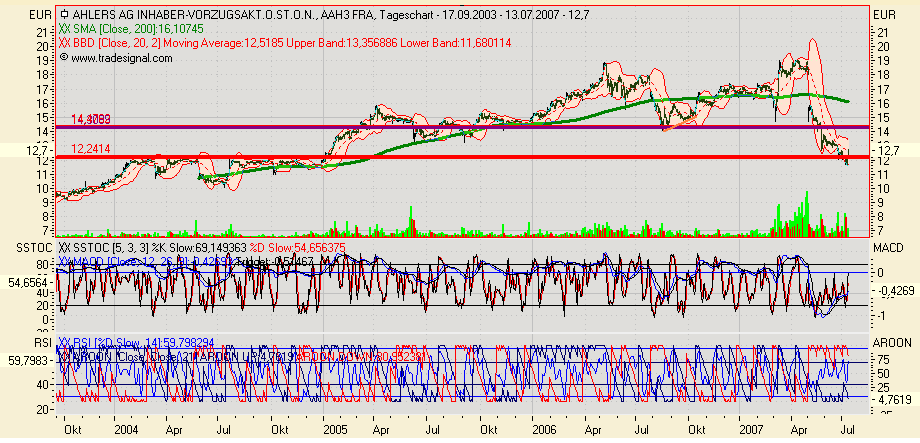Click the copyright symbol next to tradesignal.com
920x443 pixels.
(64, 58)
